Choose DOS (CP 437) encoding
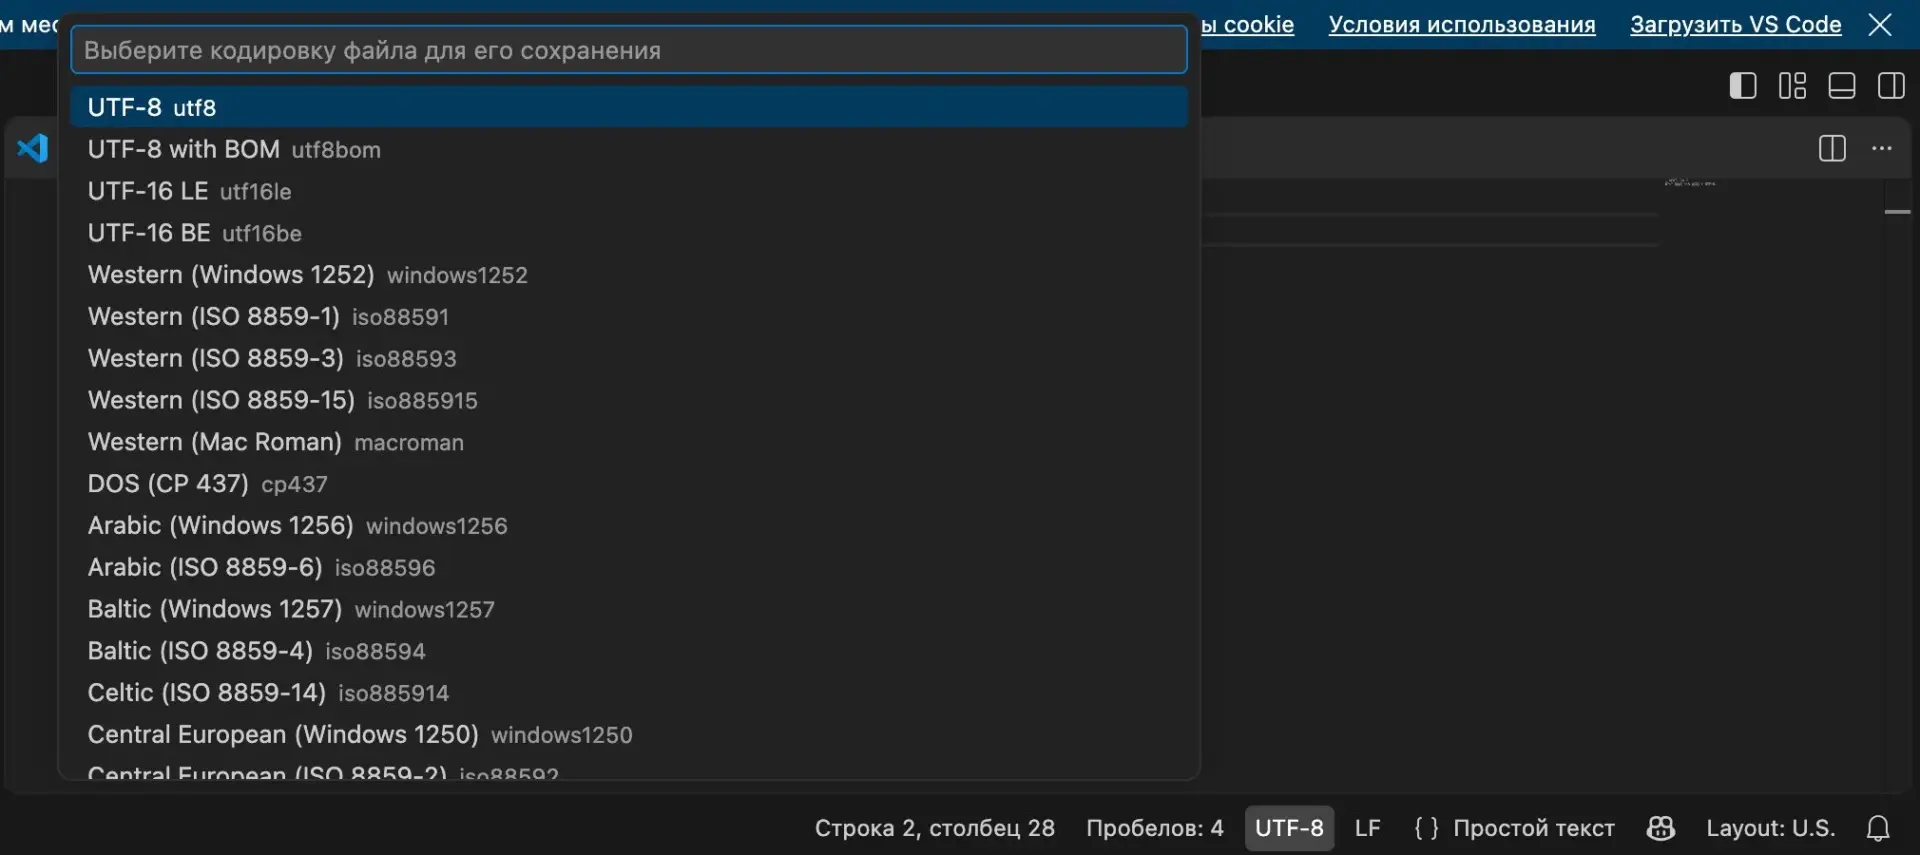1920x855 pixels. 629,484
